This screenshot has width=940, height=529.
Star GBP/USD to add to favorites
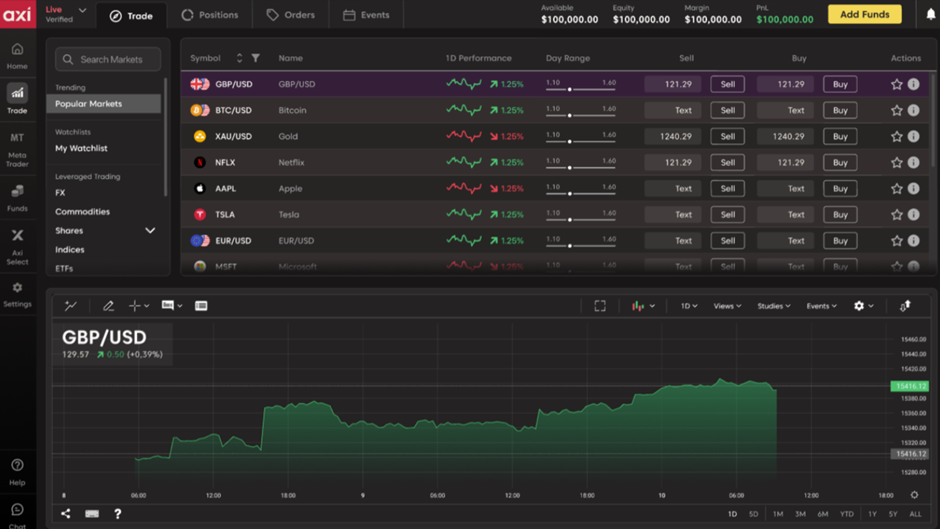pyautogui.click(x=896, y=85)
